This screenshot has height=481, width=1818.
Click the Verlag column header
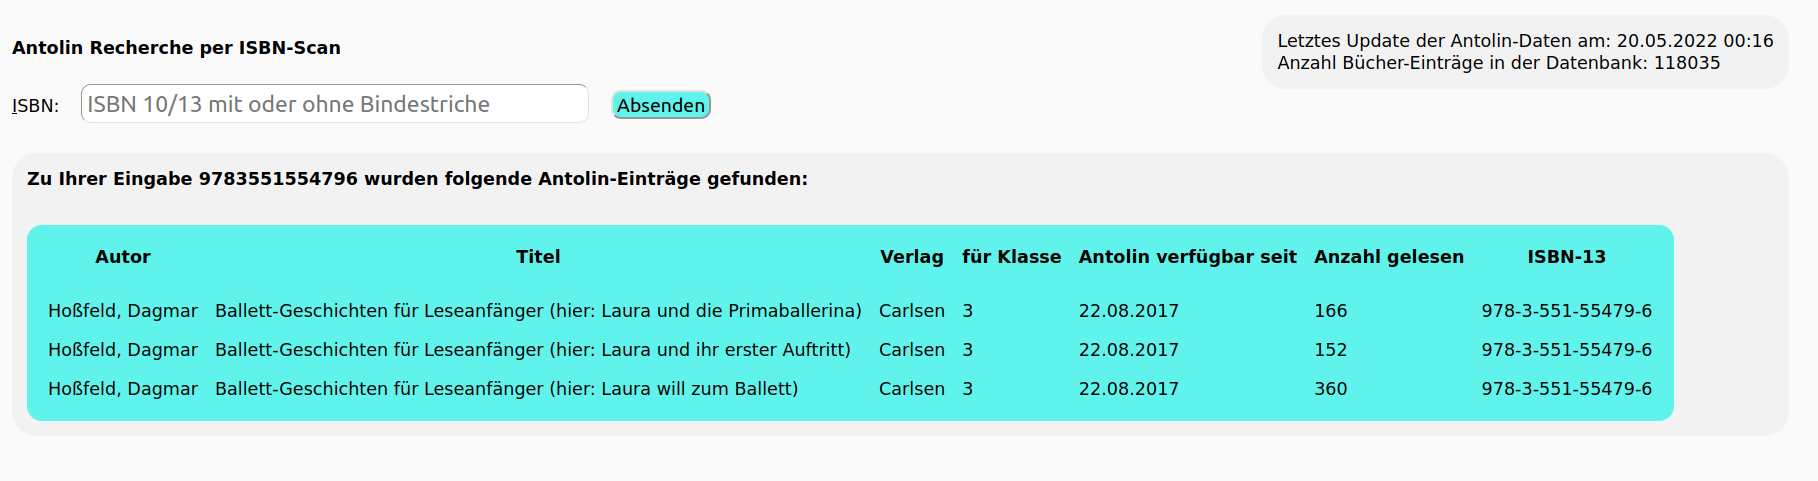pos(911,257)
